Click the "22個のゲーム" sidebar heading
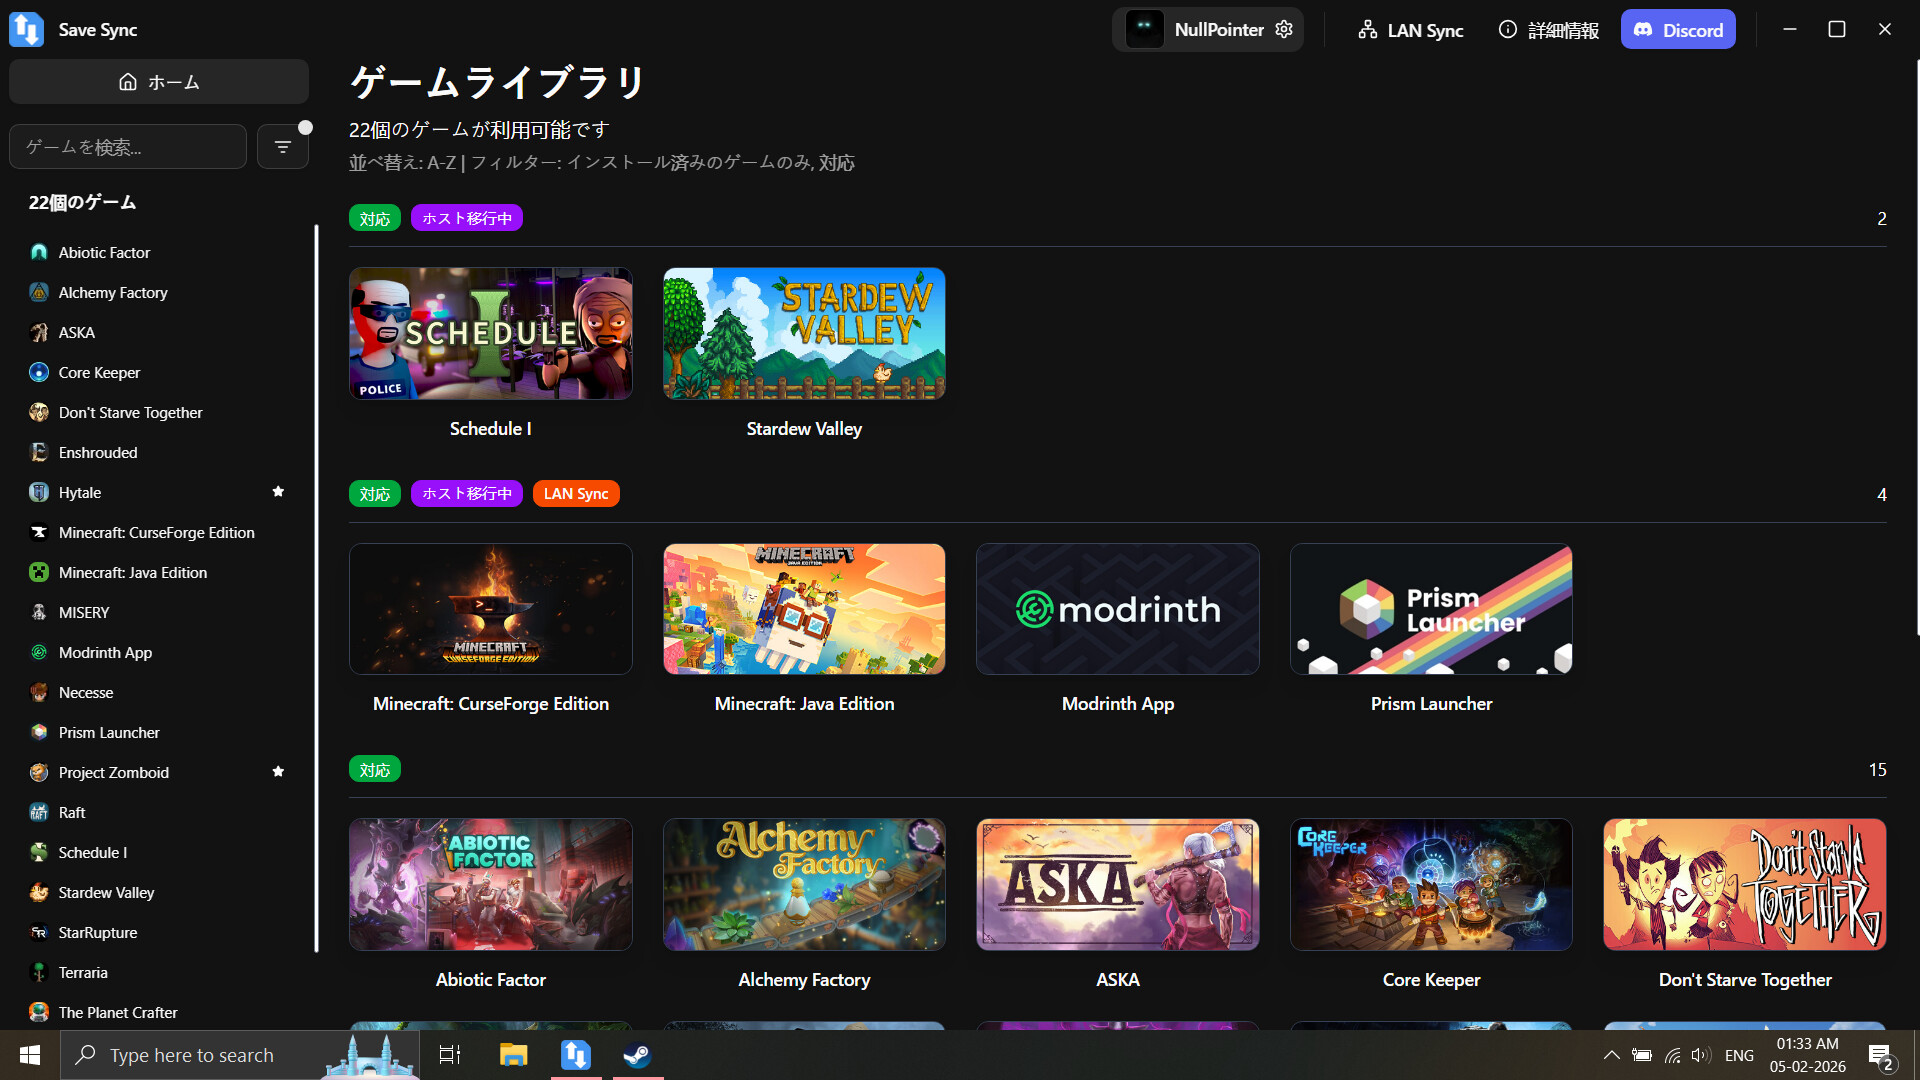1920x1080 pixels. [x=82, y=202]
